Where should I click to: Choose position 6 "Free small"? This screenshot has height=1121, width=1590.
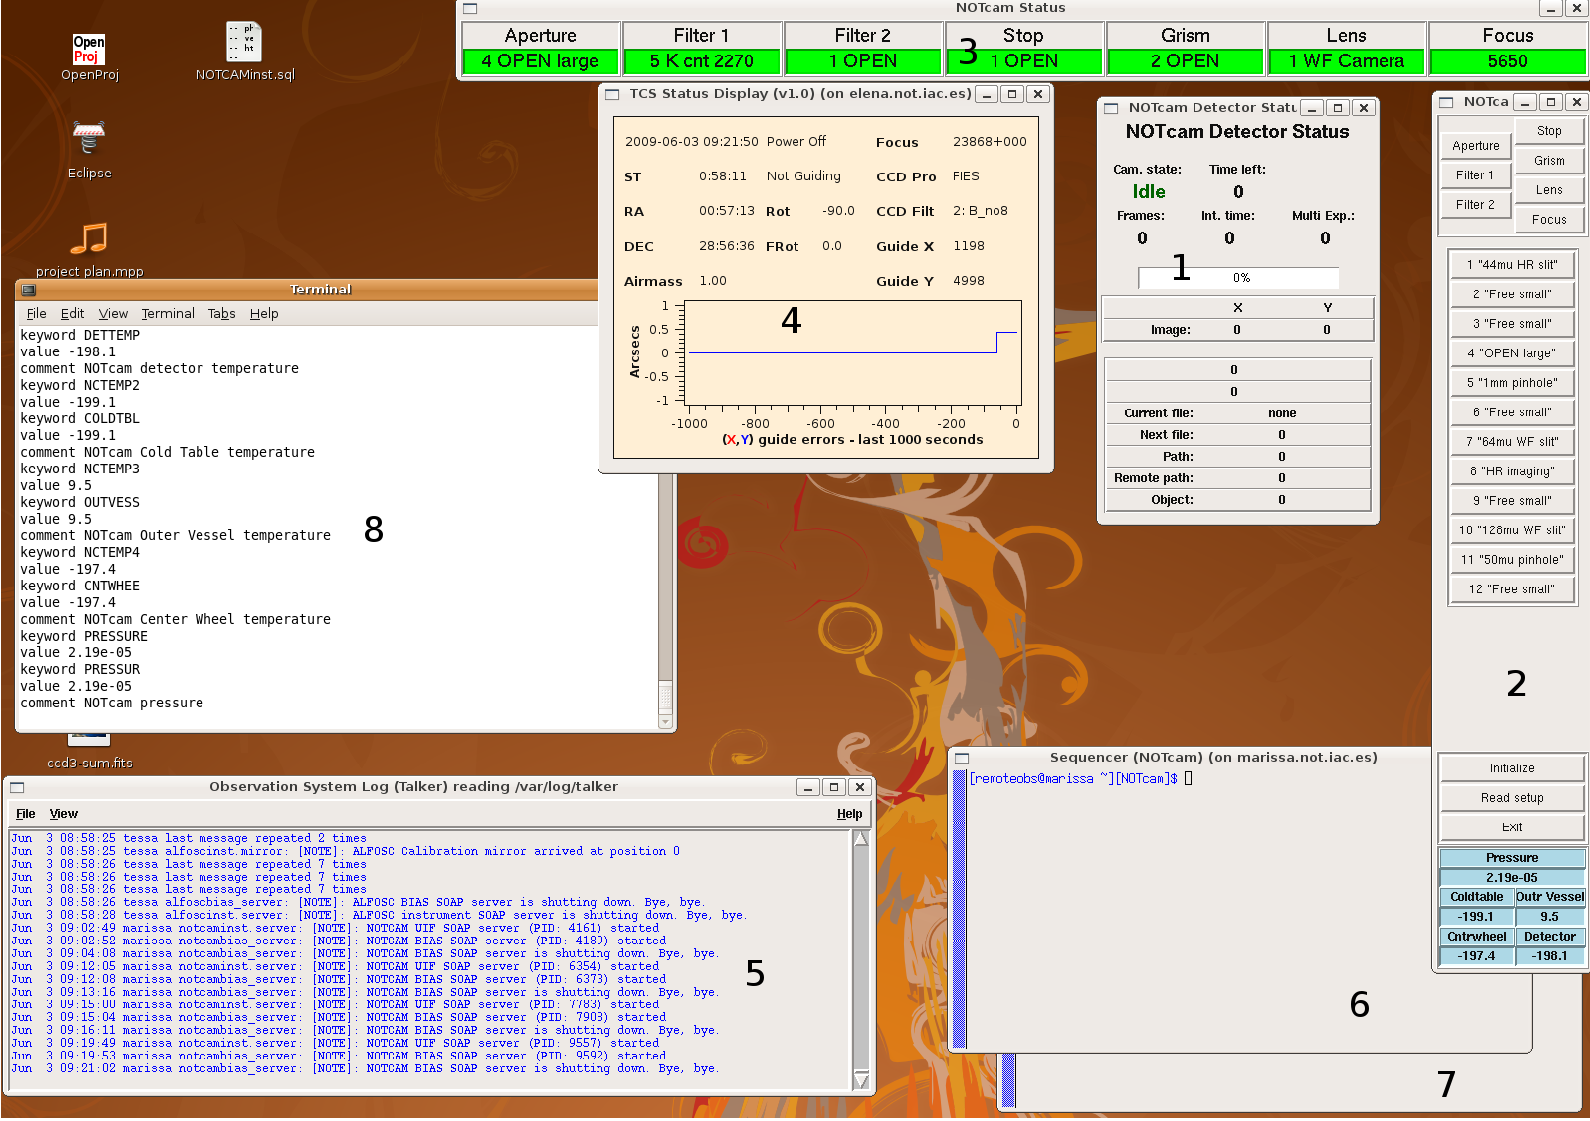click(x=1512, y=412)
